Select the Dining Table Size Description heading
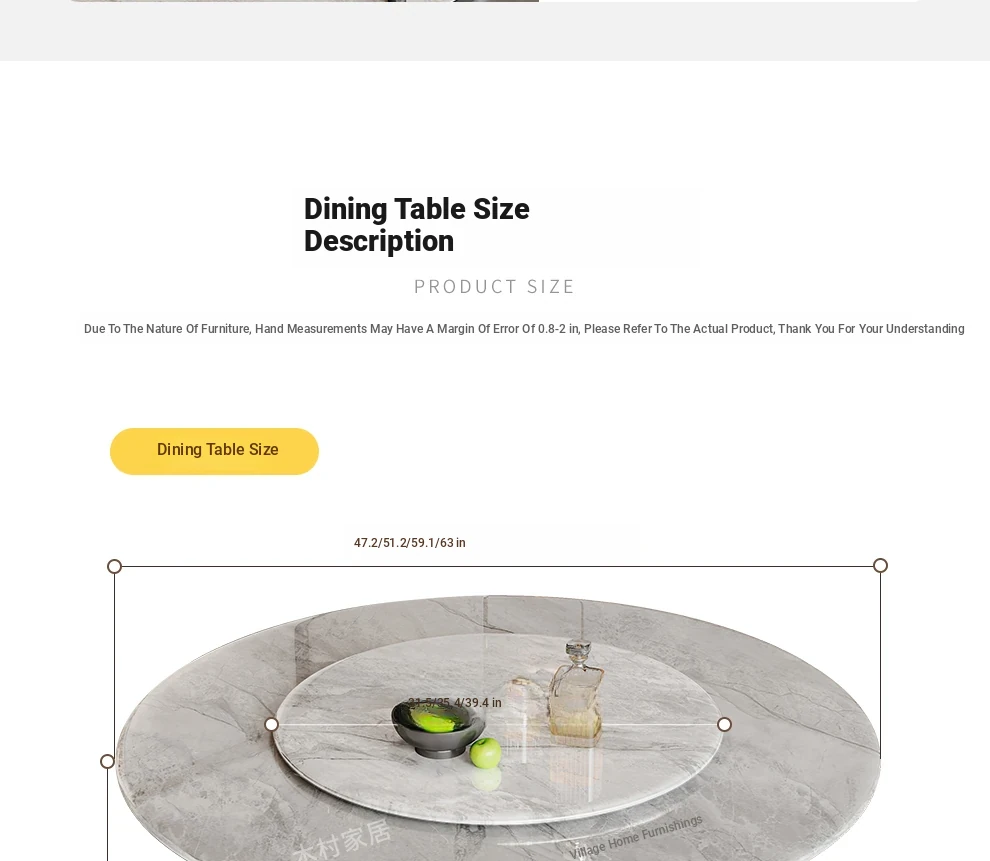The width and height of the screenshot is (990, 861). (417, 225)
